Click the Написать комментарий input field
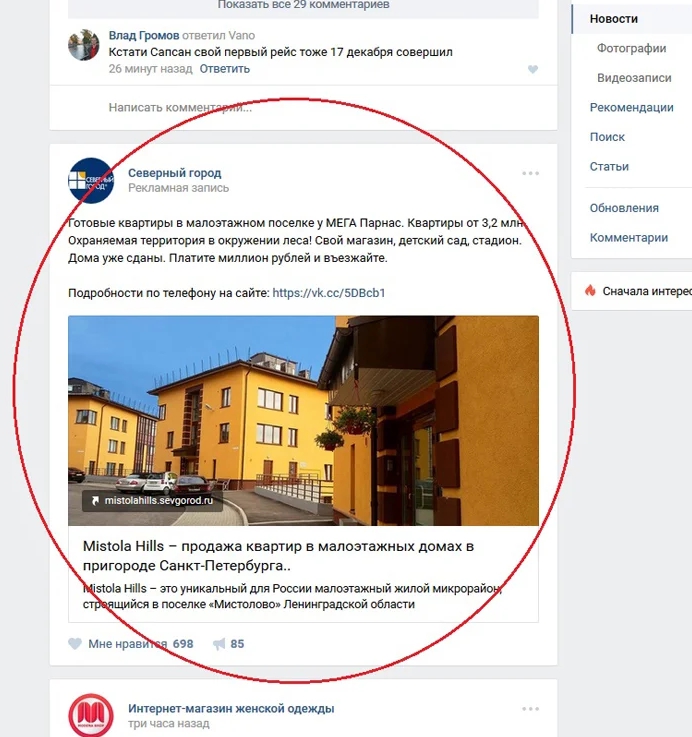The image size is (692, 737). (303, 108)
